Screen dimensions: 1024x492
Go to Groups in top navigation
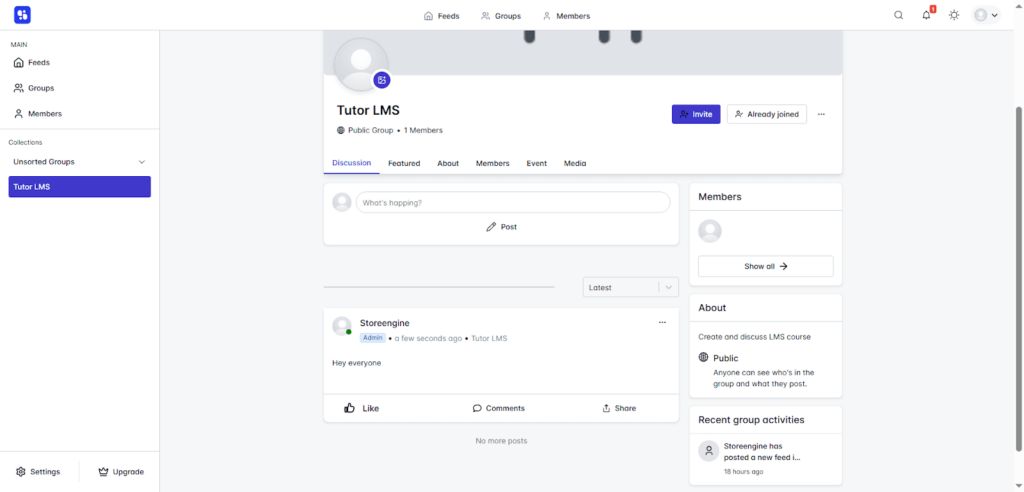pos(501,16)
